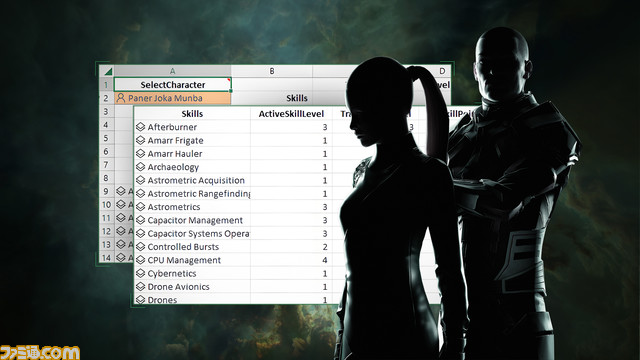The width and height of the screenshot is (640, 360).
Task: Select row 7 header
Action: pyautogui.click(x=106, y=164)
